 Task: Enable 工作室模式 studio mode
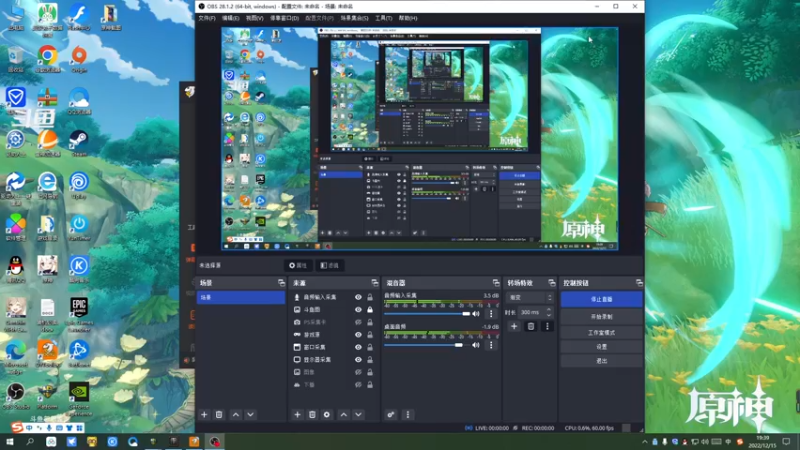(602, 333)
